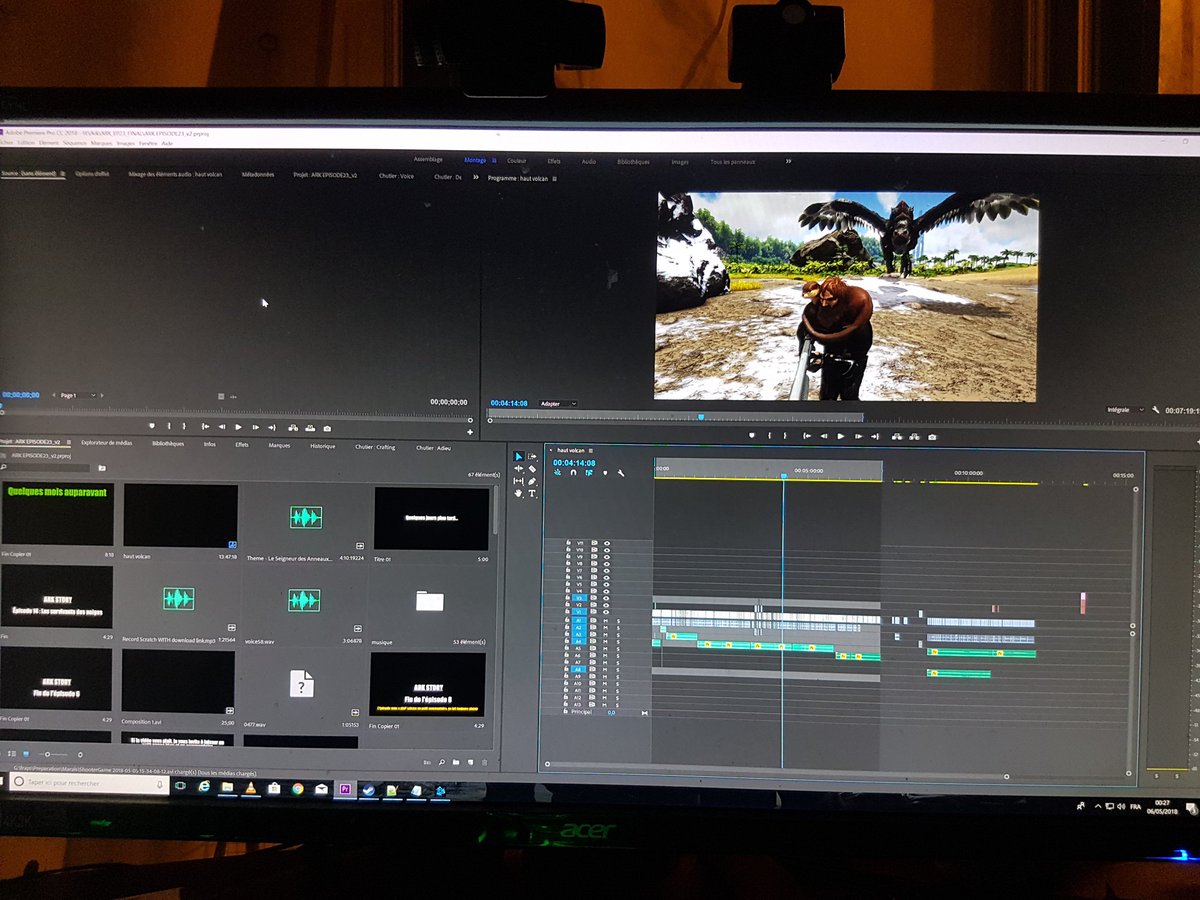
Task: Play in the Source monitor
Action: tap(238, 426)
